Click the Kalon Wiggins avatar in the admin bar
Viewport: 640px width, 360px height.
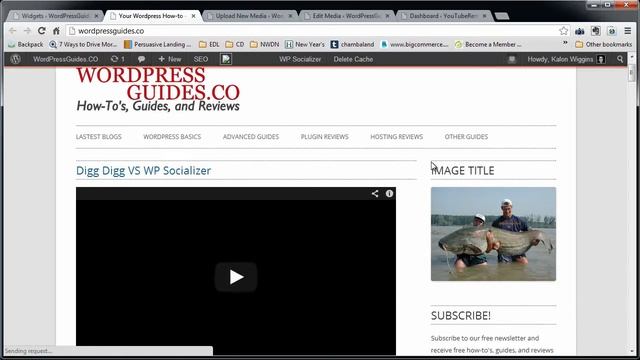[x=601, y=59]
